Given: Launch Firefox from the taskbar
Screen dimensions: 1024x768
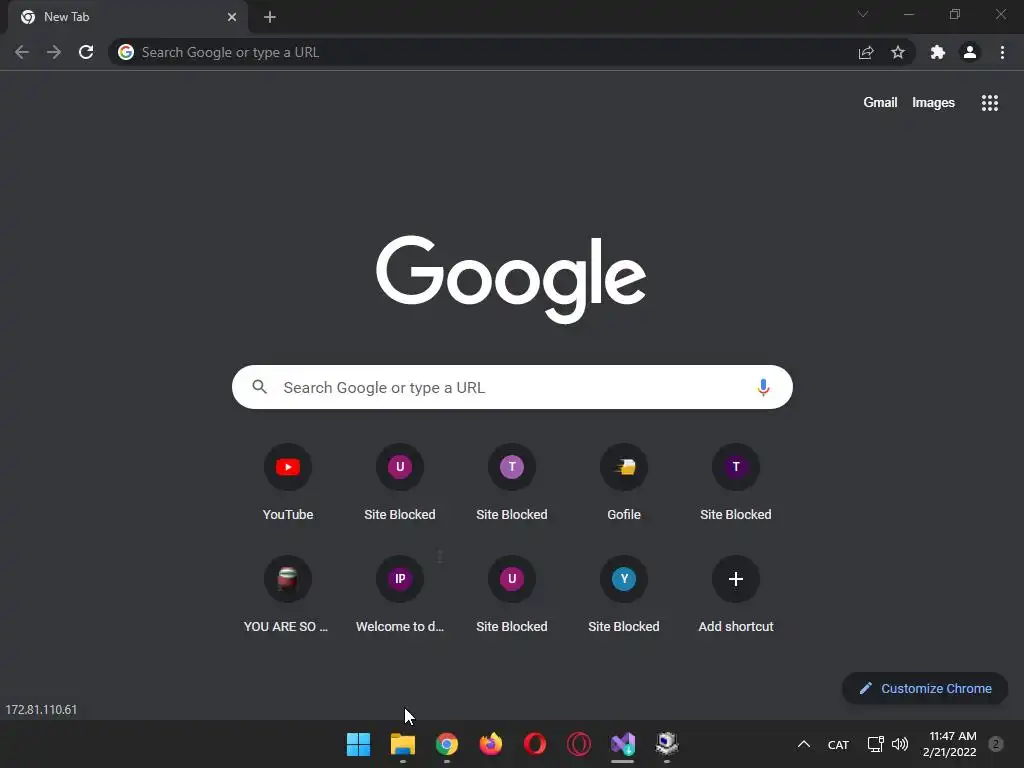Looking at the screenshot, I should click(490, 744).
